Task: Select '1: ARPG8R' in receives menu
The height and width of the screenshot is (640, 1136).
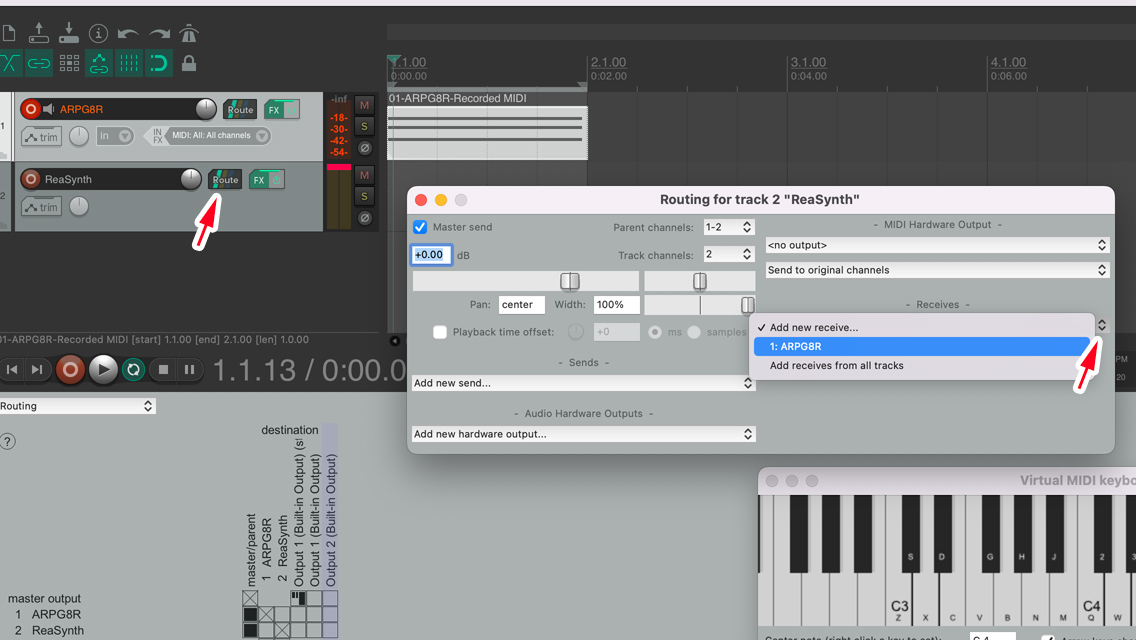Action: [922, 346]
